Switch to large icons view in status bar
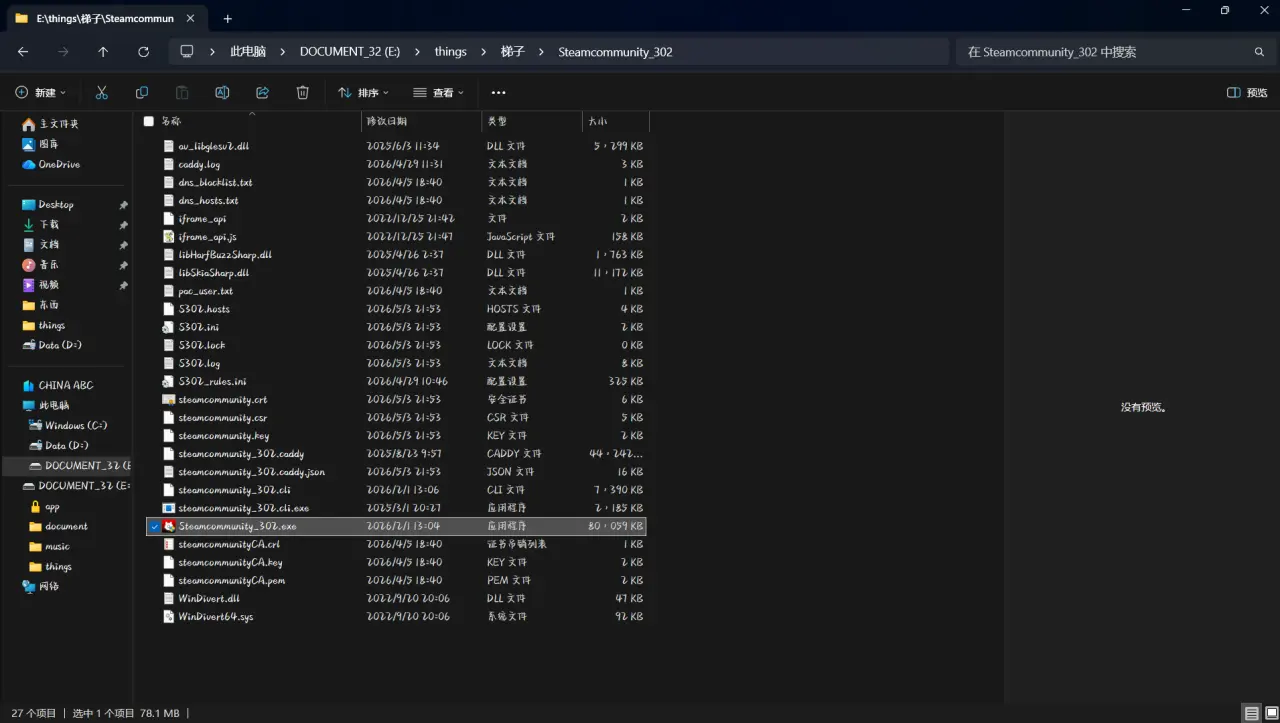The width and height of the screenshot is (1280, 723). tap(1269, 713)
